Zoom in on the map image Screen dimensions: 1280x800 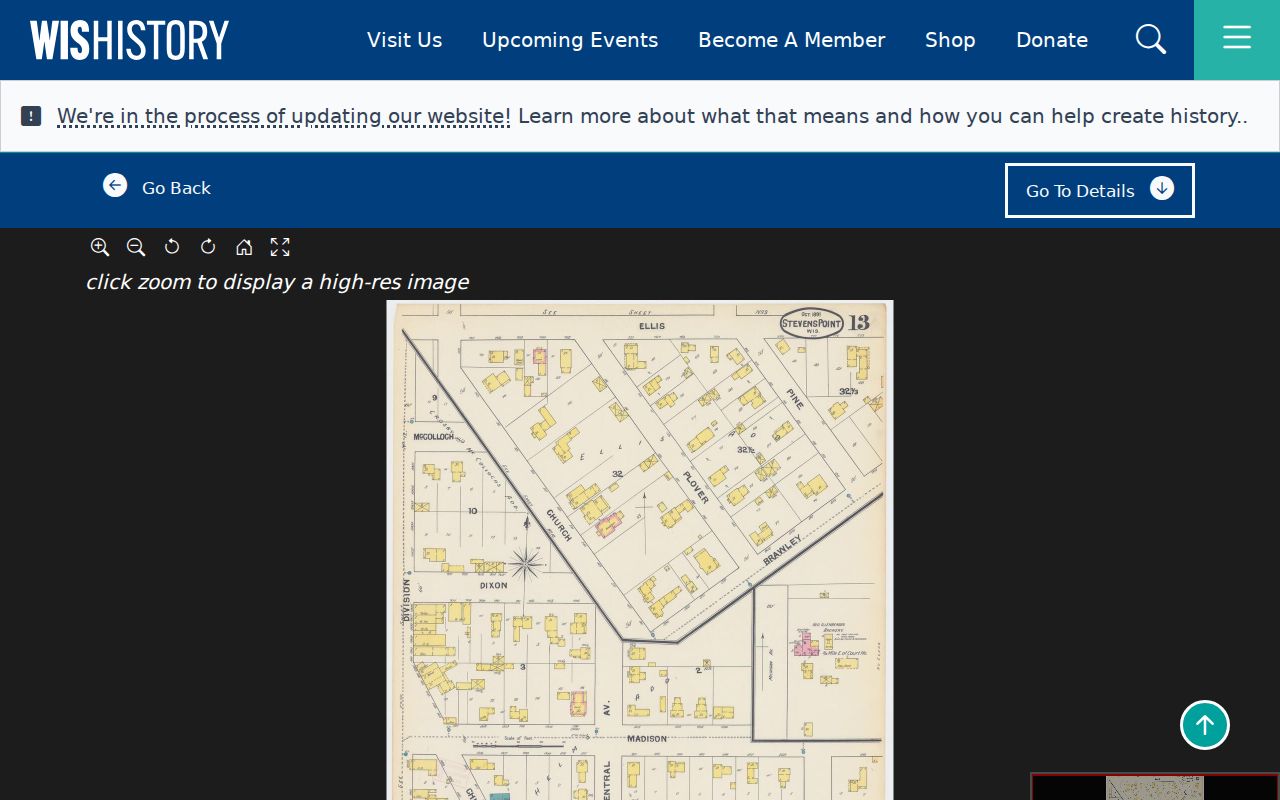(x=100, y=247)
